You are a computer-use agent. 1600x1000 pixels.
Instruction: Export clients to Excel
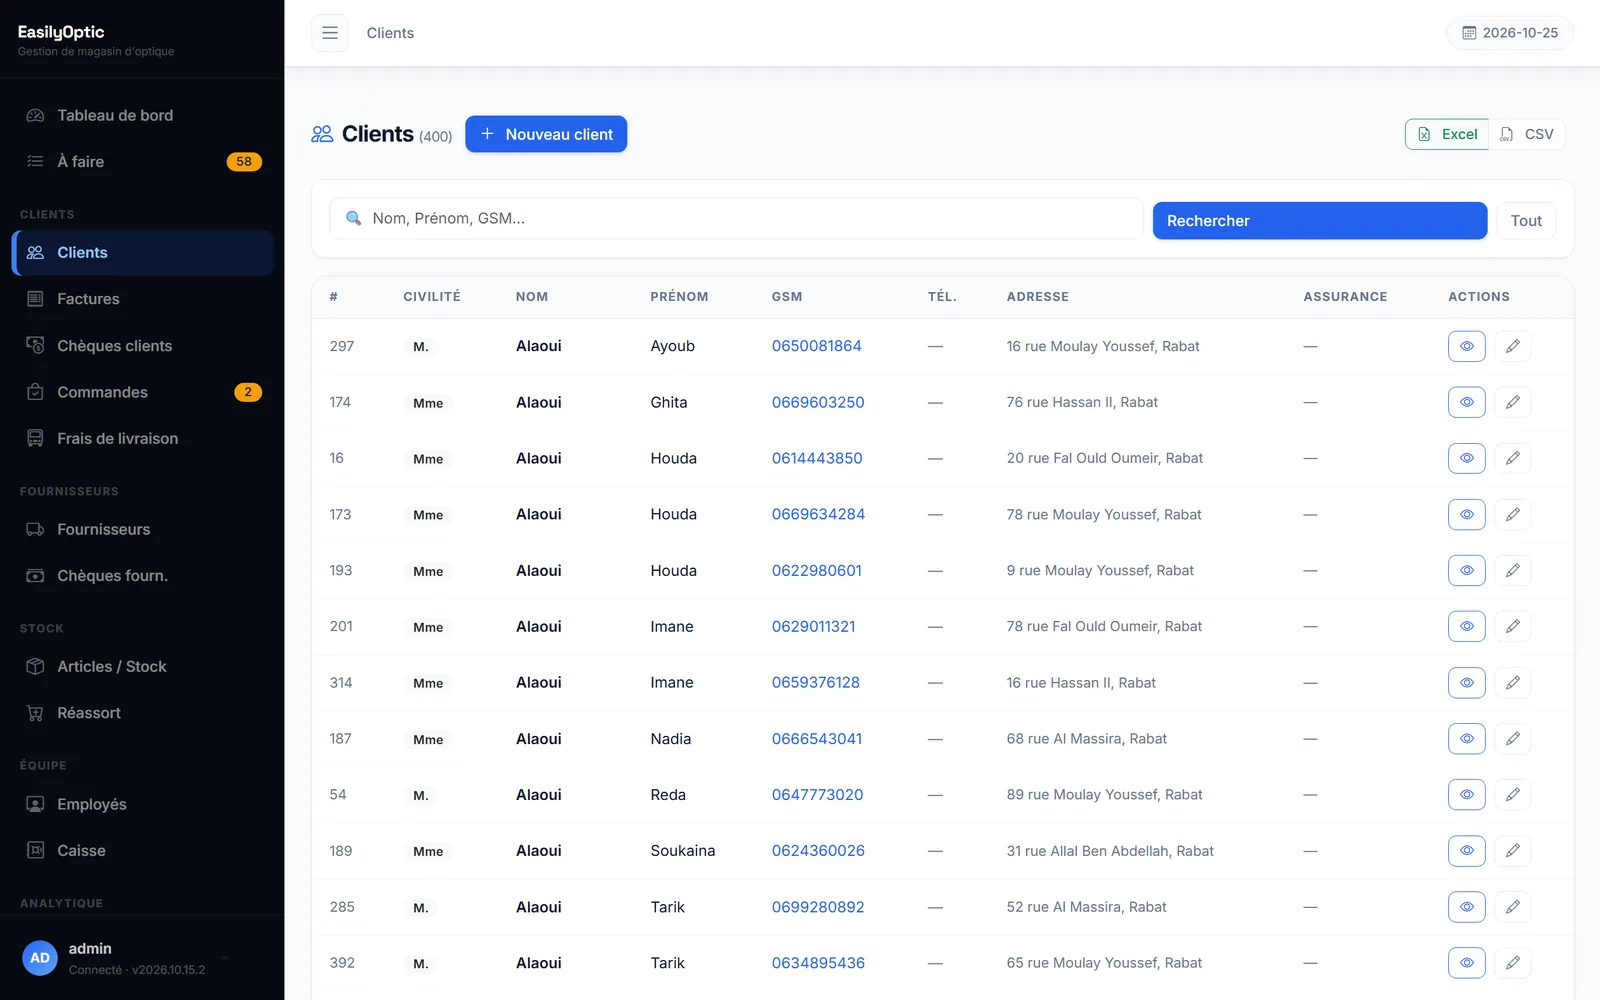click(x=1447, y=134)
